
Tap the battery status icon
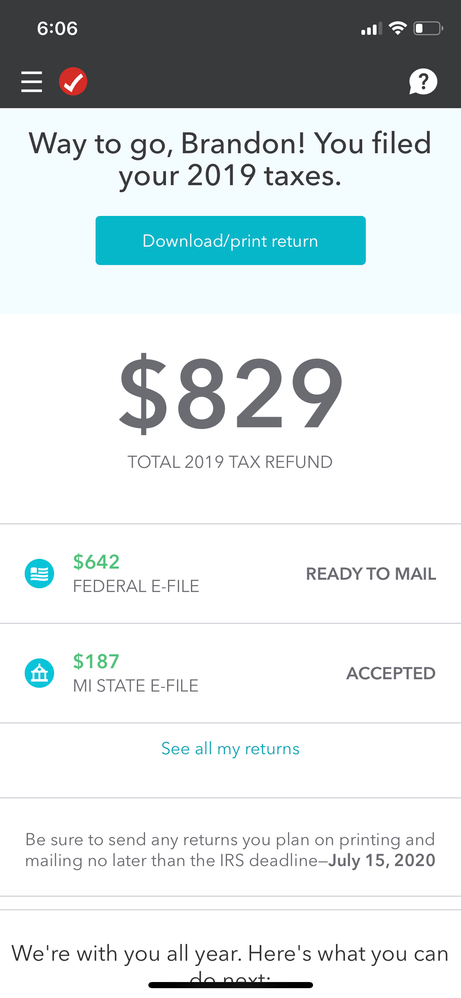coord(428,28)
